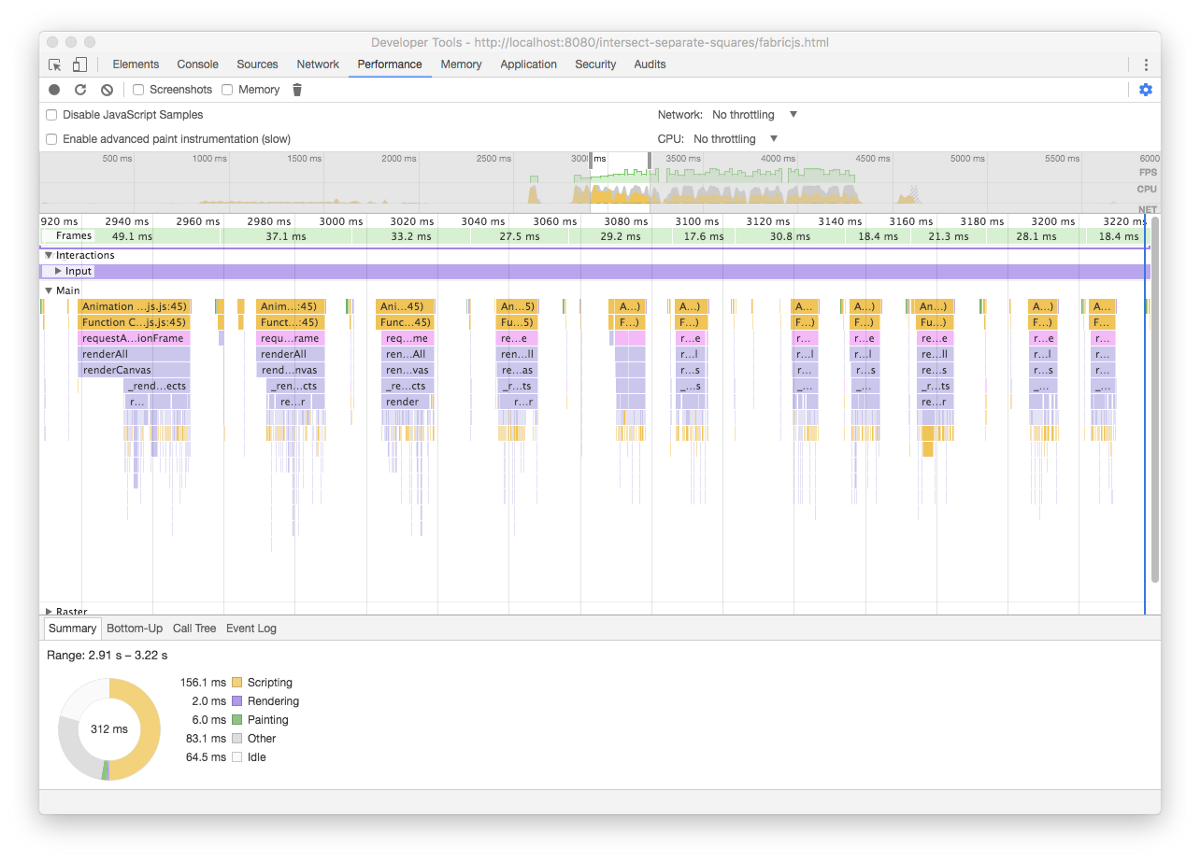
Task: Enable the Screenshots checkbox
Action: (x=139, y=90)
